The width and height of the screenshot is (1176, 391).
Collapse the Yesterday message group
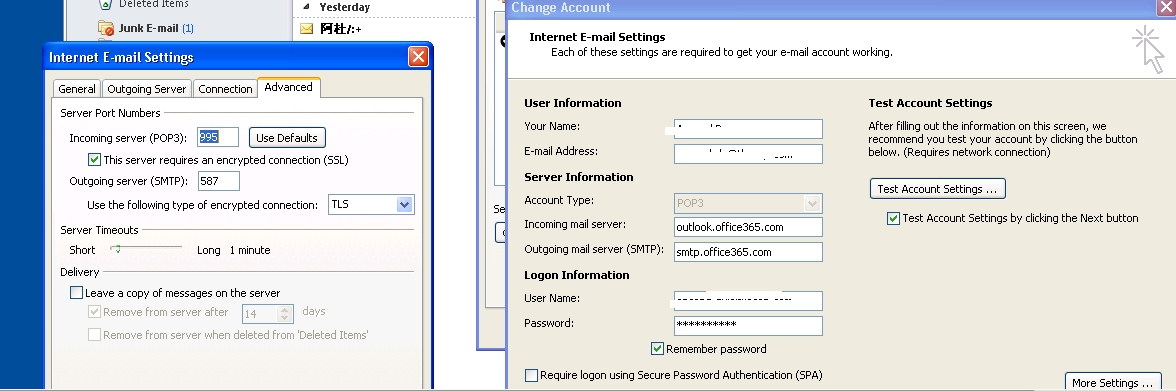tap(307, 7)
